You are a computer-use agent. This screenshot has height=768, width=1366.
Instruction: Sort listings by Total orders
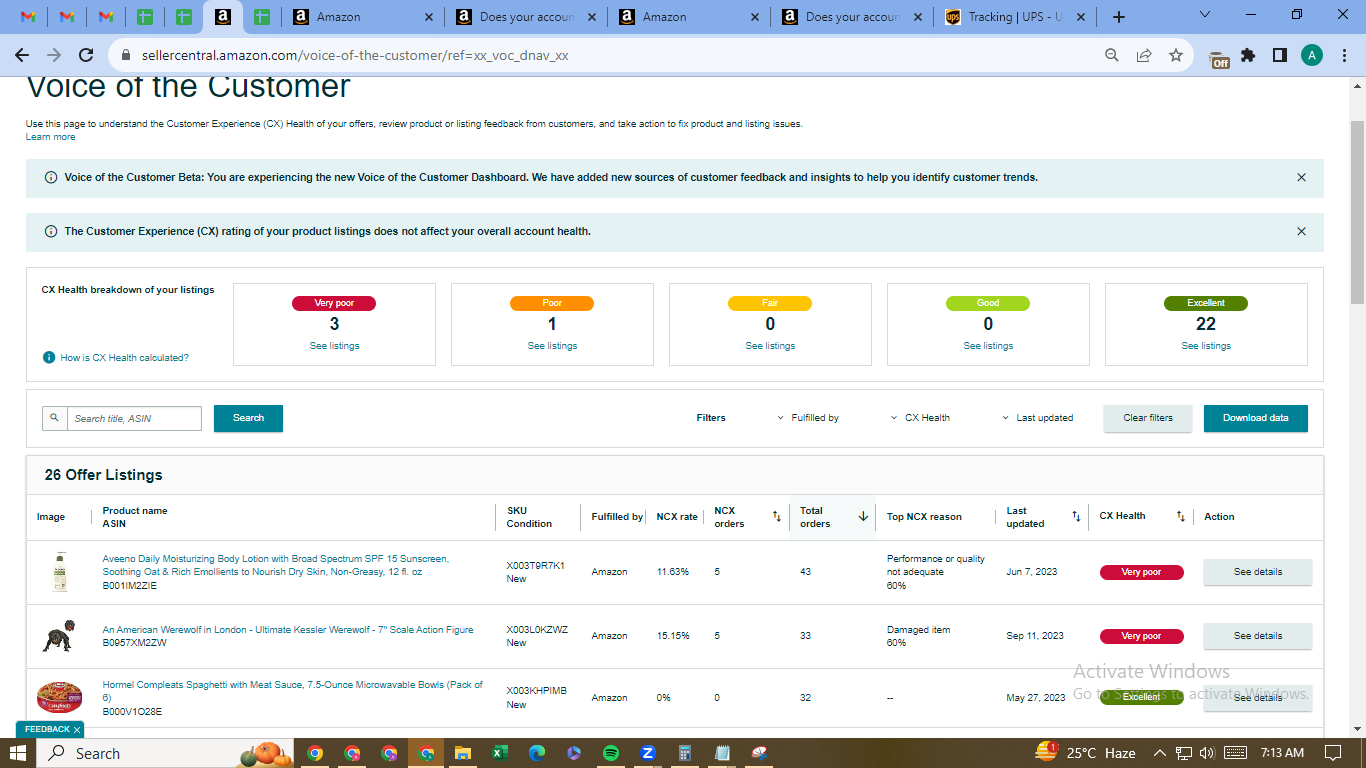click(x=863, y=516)
